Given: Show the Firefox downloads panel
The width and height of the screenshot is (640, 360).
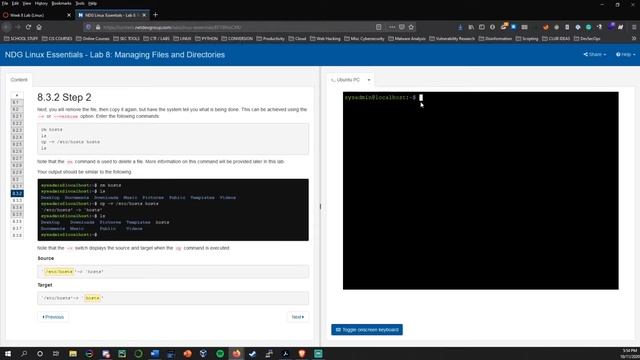Looking at the screenshot, I should 460,27.
